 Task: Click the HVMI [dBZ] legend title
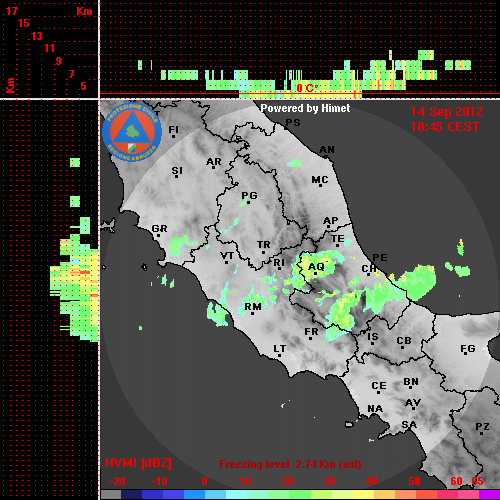click(x=138, y=463)
